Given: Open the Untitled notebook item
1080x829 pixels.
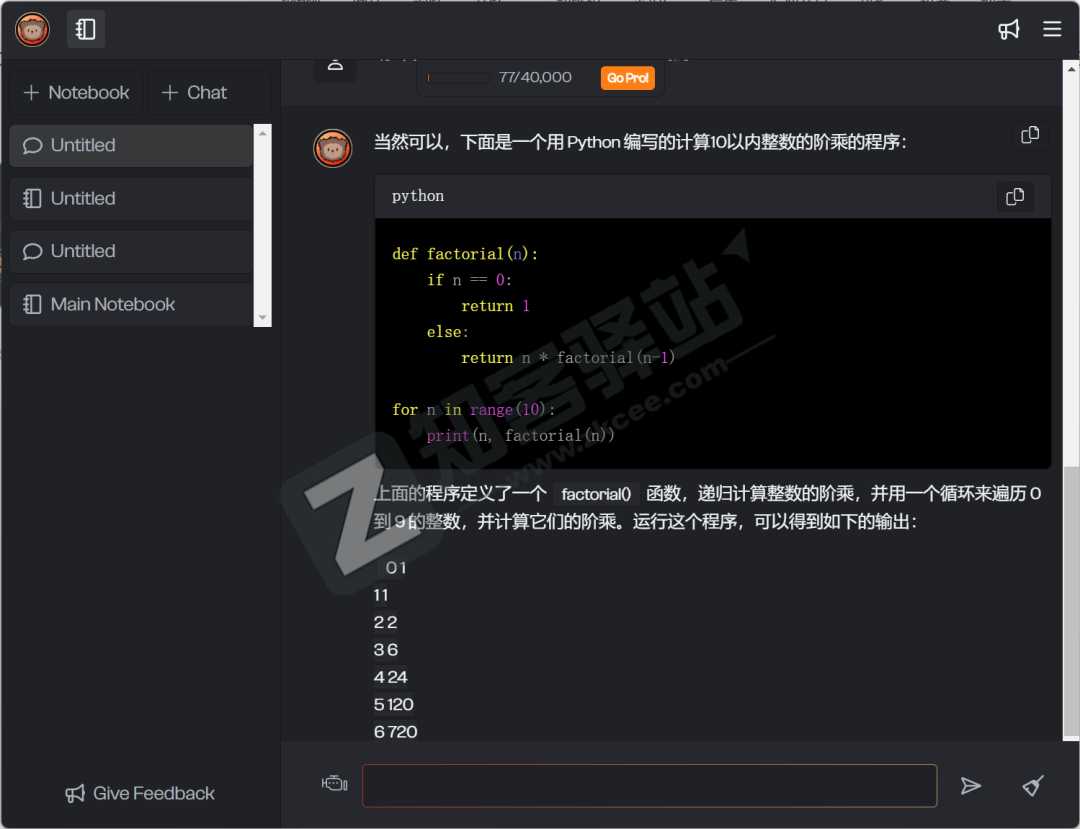Looking at the screenshot, I should coord(130,199).
